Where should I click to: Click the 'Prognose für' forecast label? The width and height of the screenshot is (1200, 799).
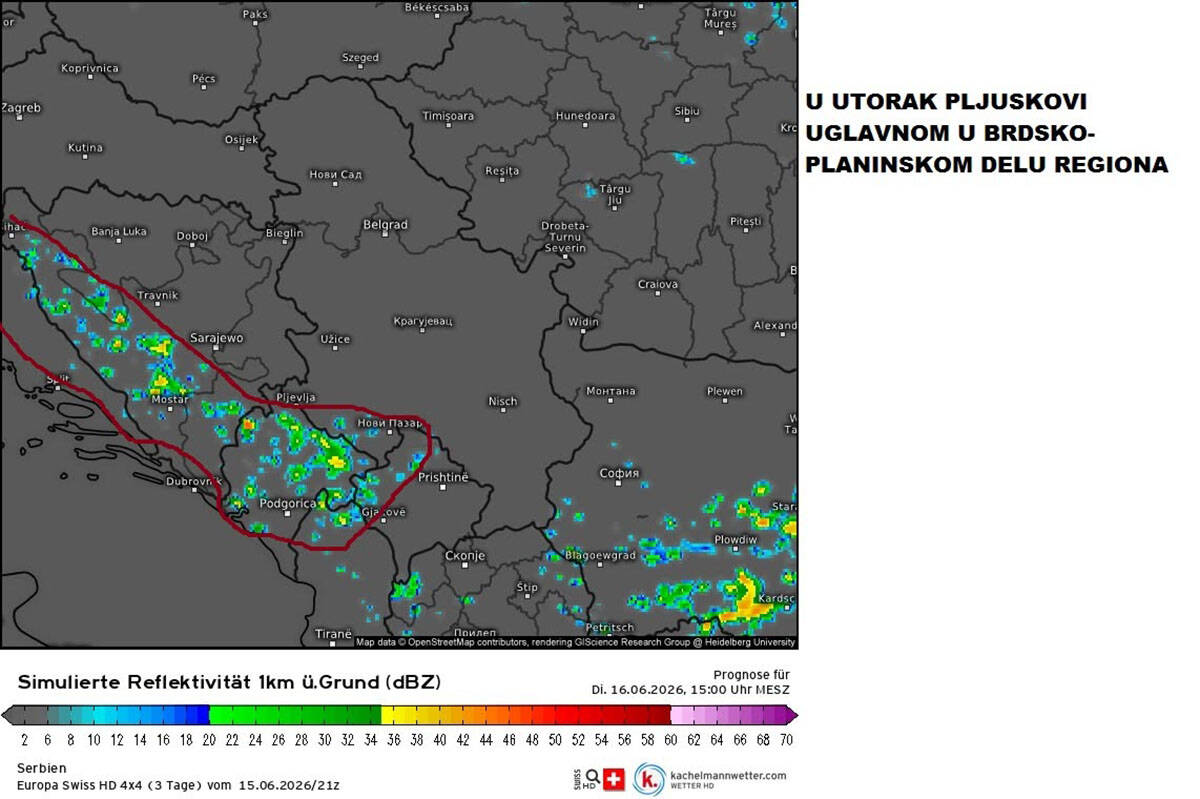pyautogui.click(x=751, y=675)
